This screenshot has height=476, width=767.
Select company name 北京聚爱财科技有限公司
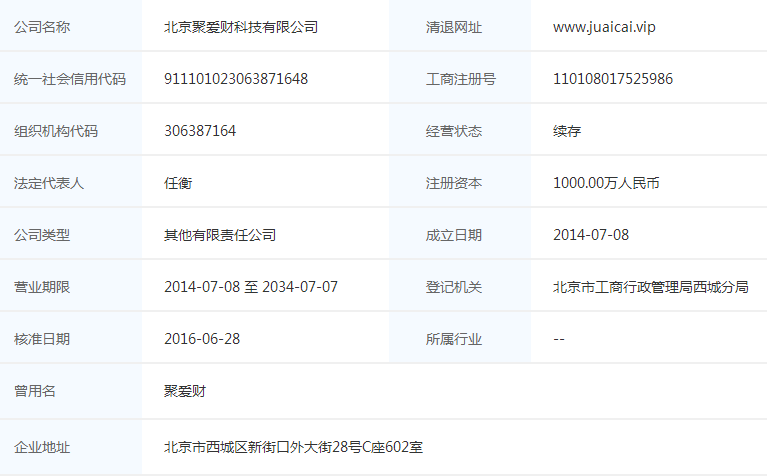241,27
